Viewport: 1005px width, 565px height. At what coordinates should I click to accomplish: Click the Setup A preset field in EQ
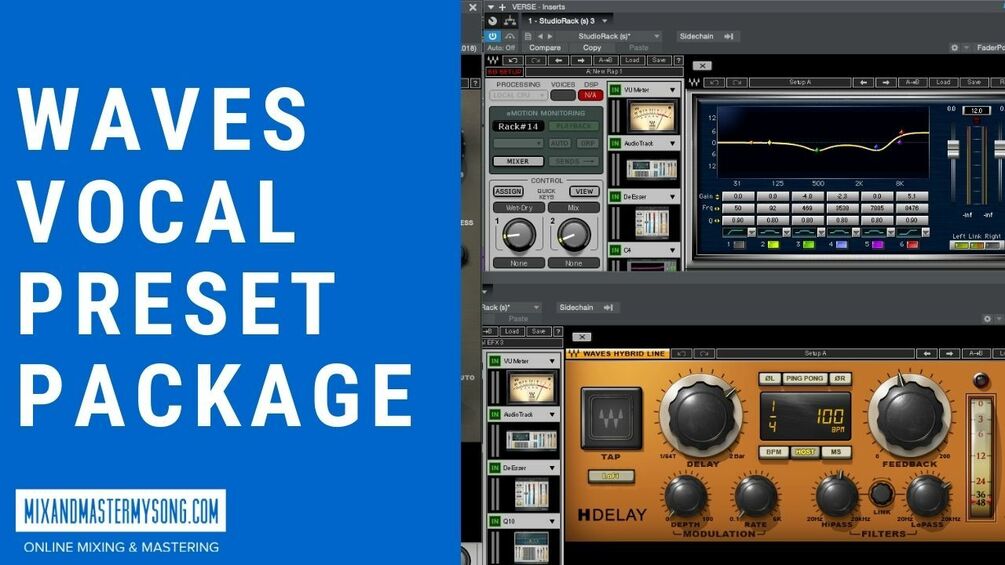(x=800, y=83)
